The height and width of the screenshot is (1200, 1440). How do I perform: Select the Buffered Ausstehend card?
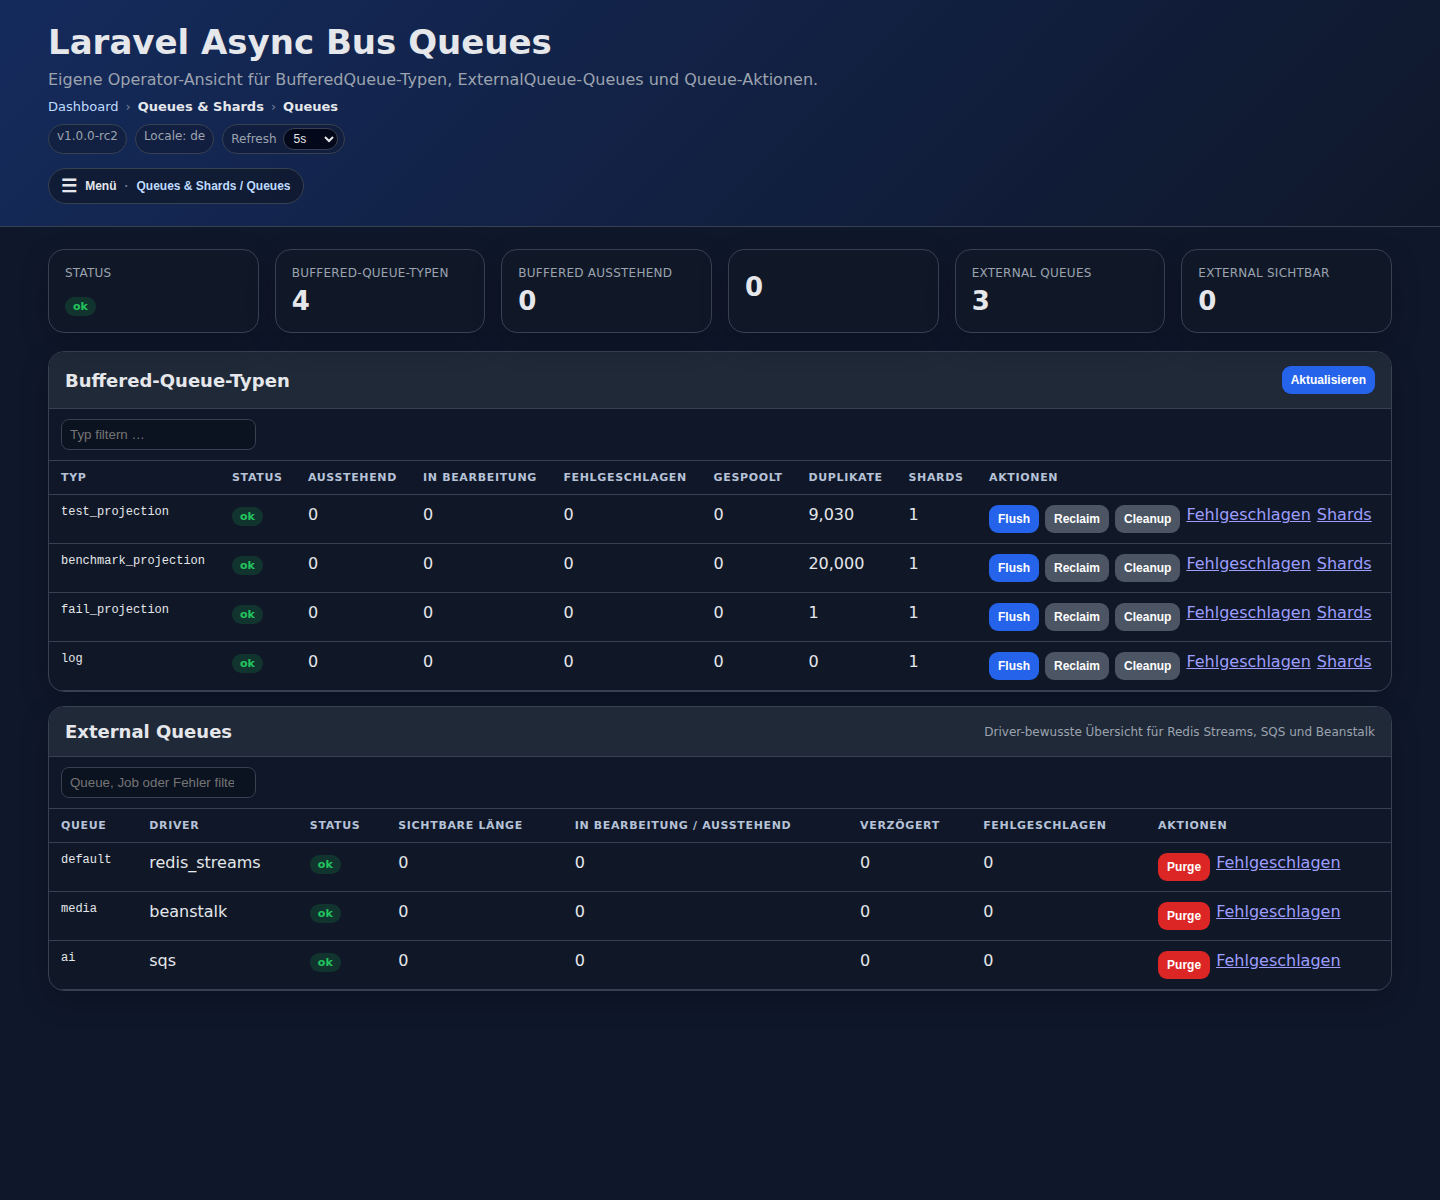(x=606, y=291)
